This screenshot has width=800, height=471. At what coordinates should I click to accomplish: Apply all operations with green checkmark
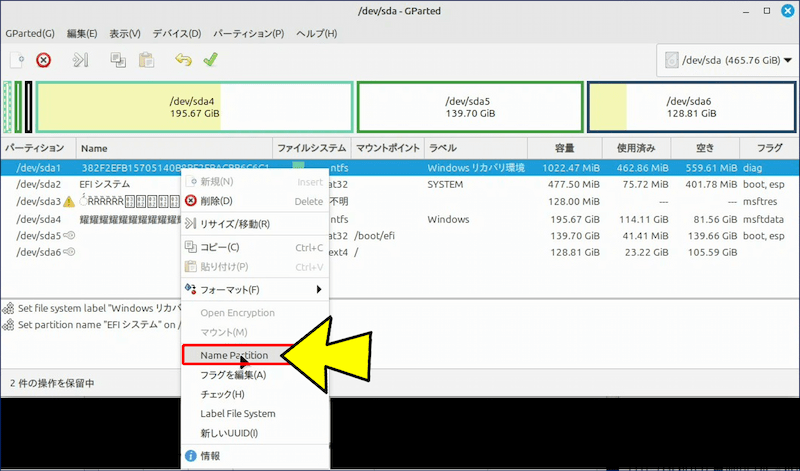pos(210,60)
